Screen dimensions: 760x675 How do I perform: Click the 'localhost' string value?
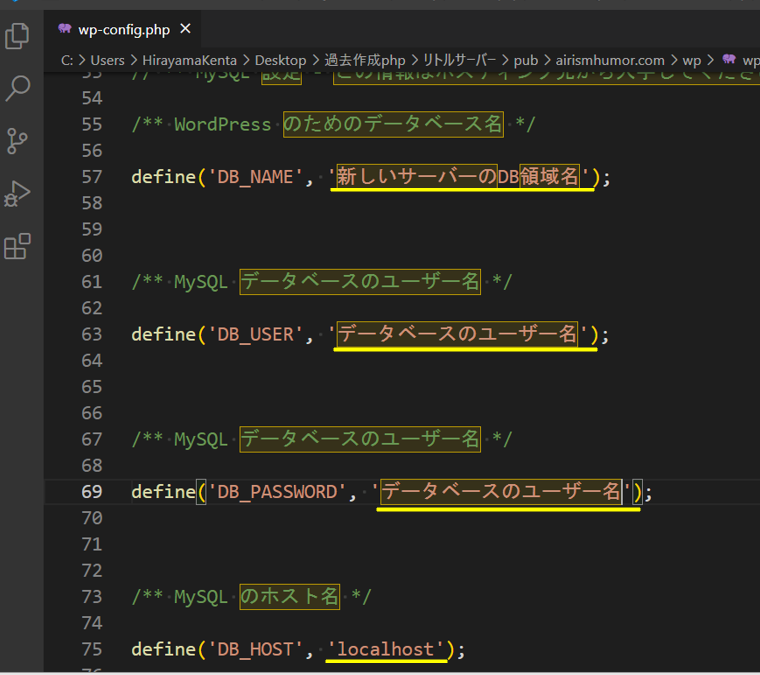pos(386,649)
